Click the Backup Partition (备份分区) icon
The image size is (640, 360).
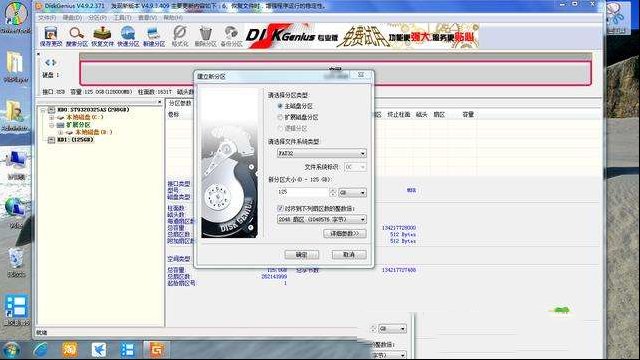231,36
